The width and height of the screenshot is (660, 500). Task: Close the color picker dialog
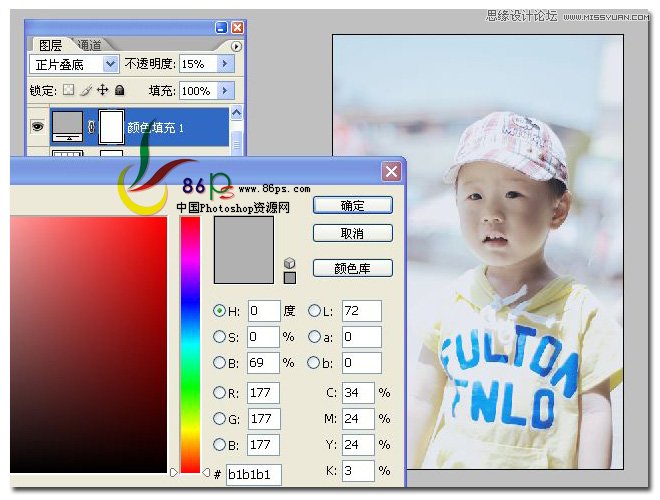pos(391,171)
